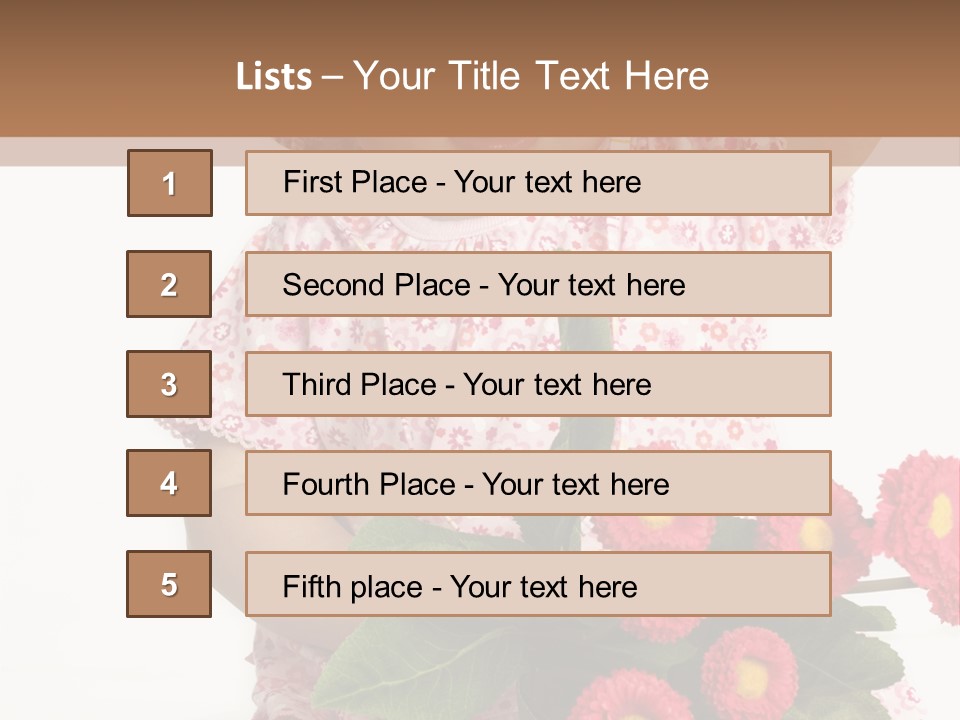This screenshot has height=720, width=960.
Task: Click the Your Title Text Here heading
Action: (531, 77)
